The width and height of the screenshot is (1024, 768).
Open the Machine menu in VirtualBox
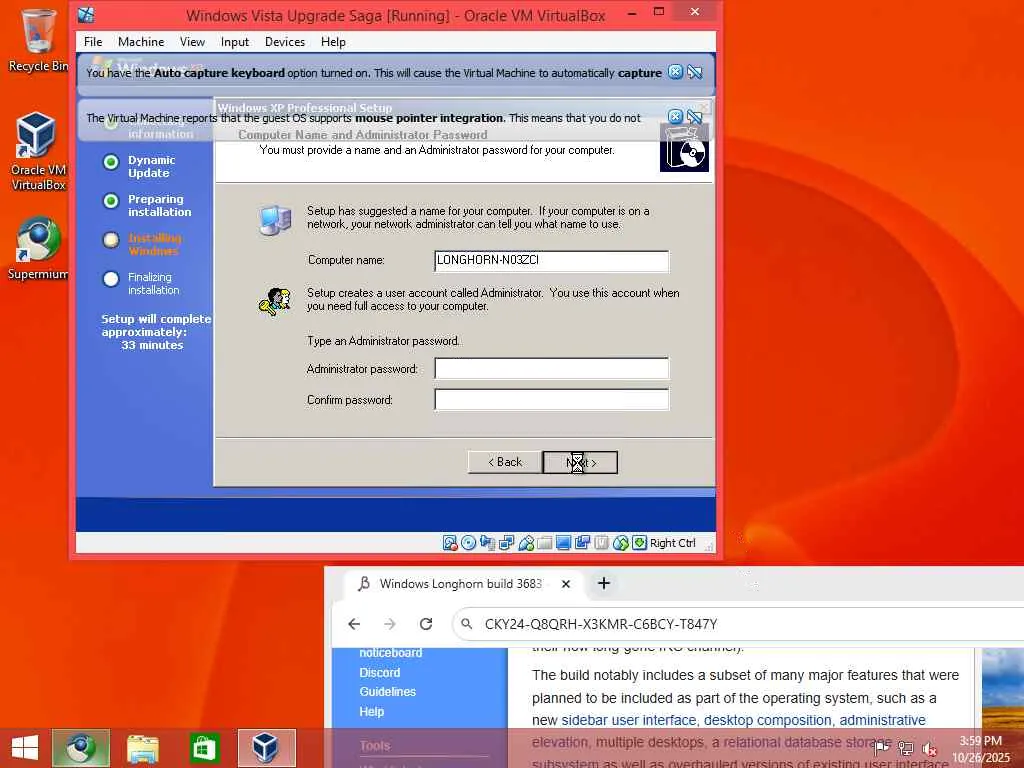pyautogui.click(x=141, y=42)
